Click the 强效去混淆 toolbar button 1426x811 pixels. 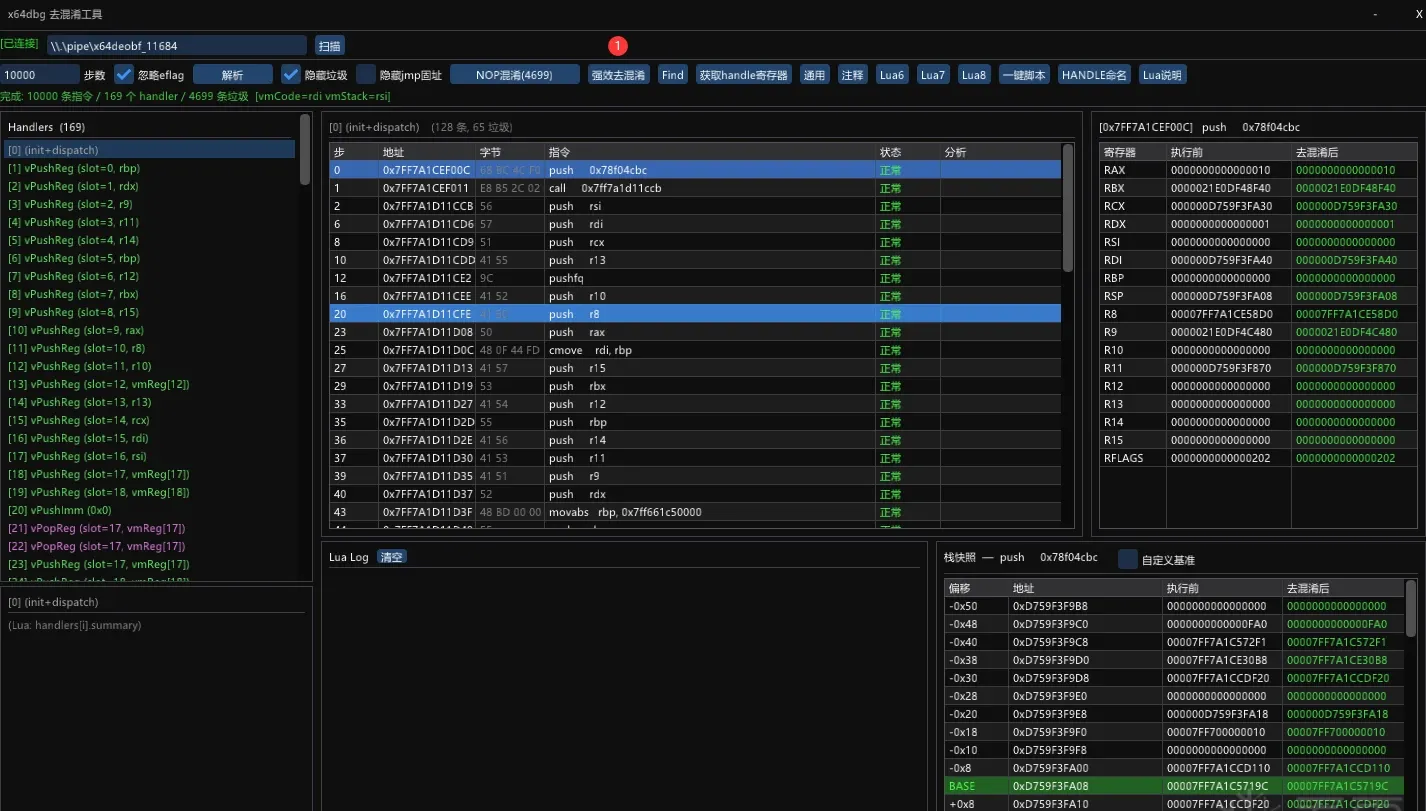click(618, 75)
